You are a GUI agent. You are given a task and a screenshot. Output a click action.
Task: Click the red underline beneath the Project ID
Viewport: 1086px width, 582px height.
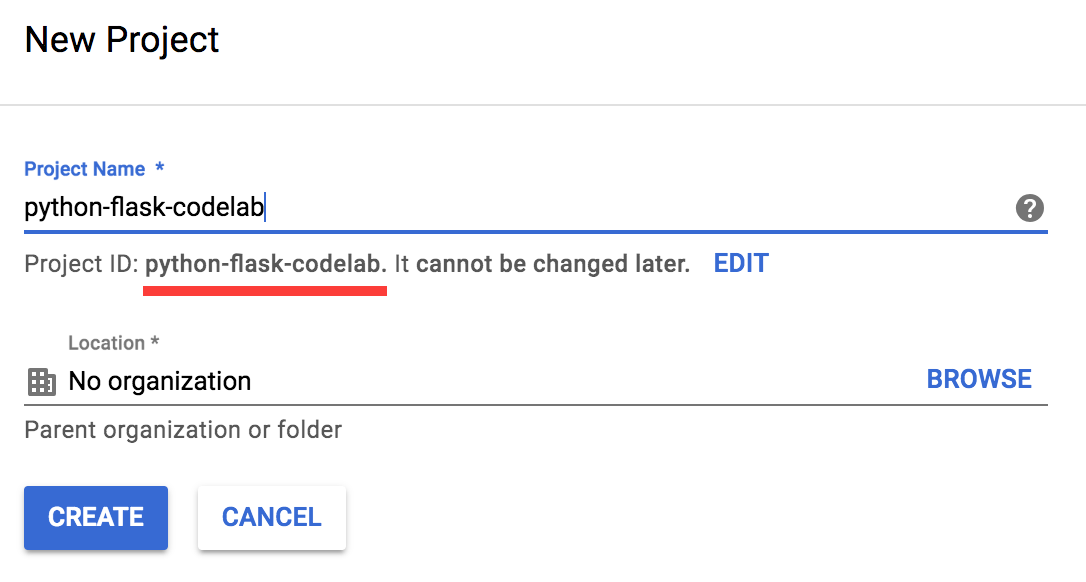point(265,291)
